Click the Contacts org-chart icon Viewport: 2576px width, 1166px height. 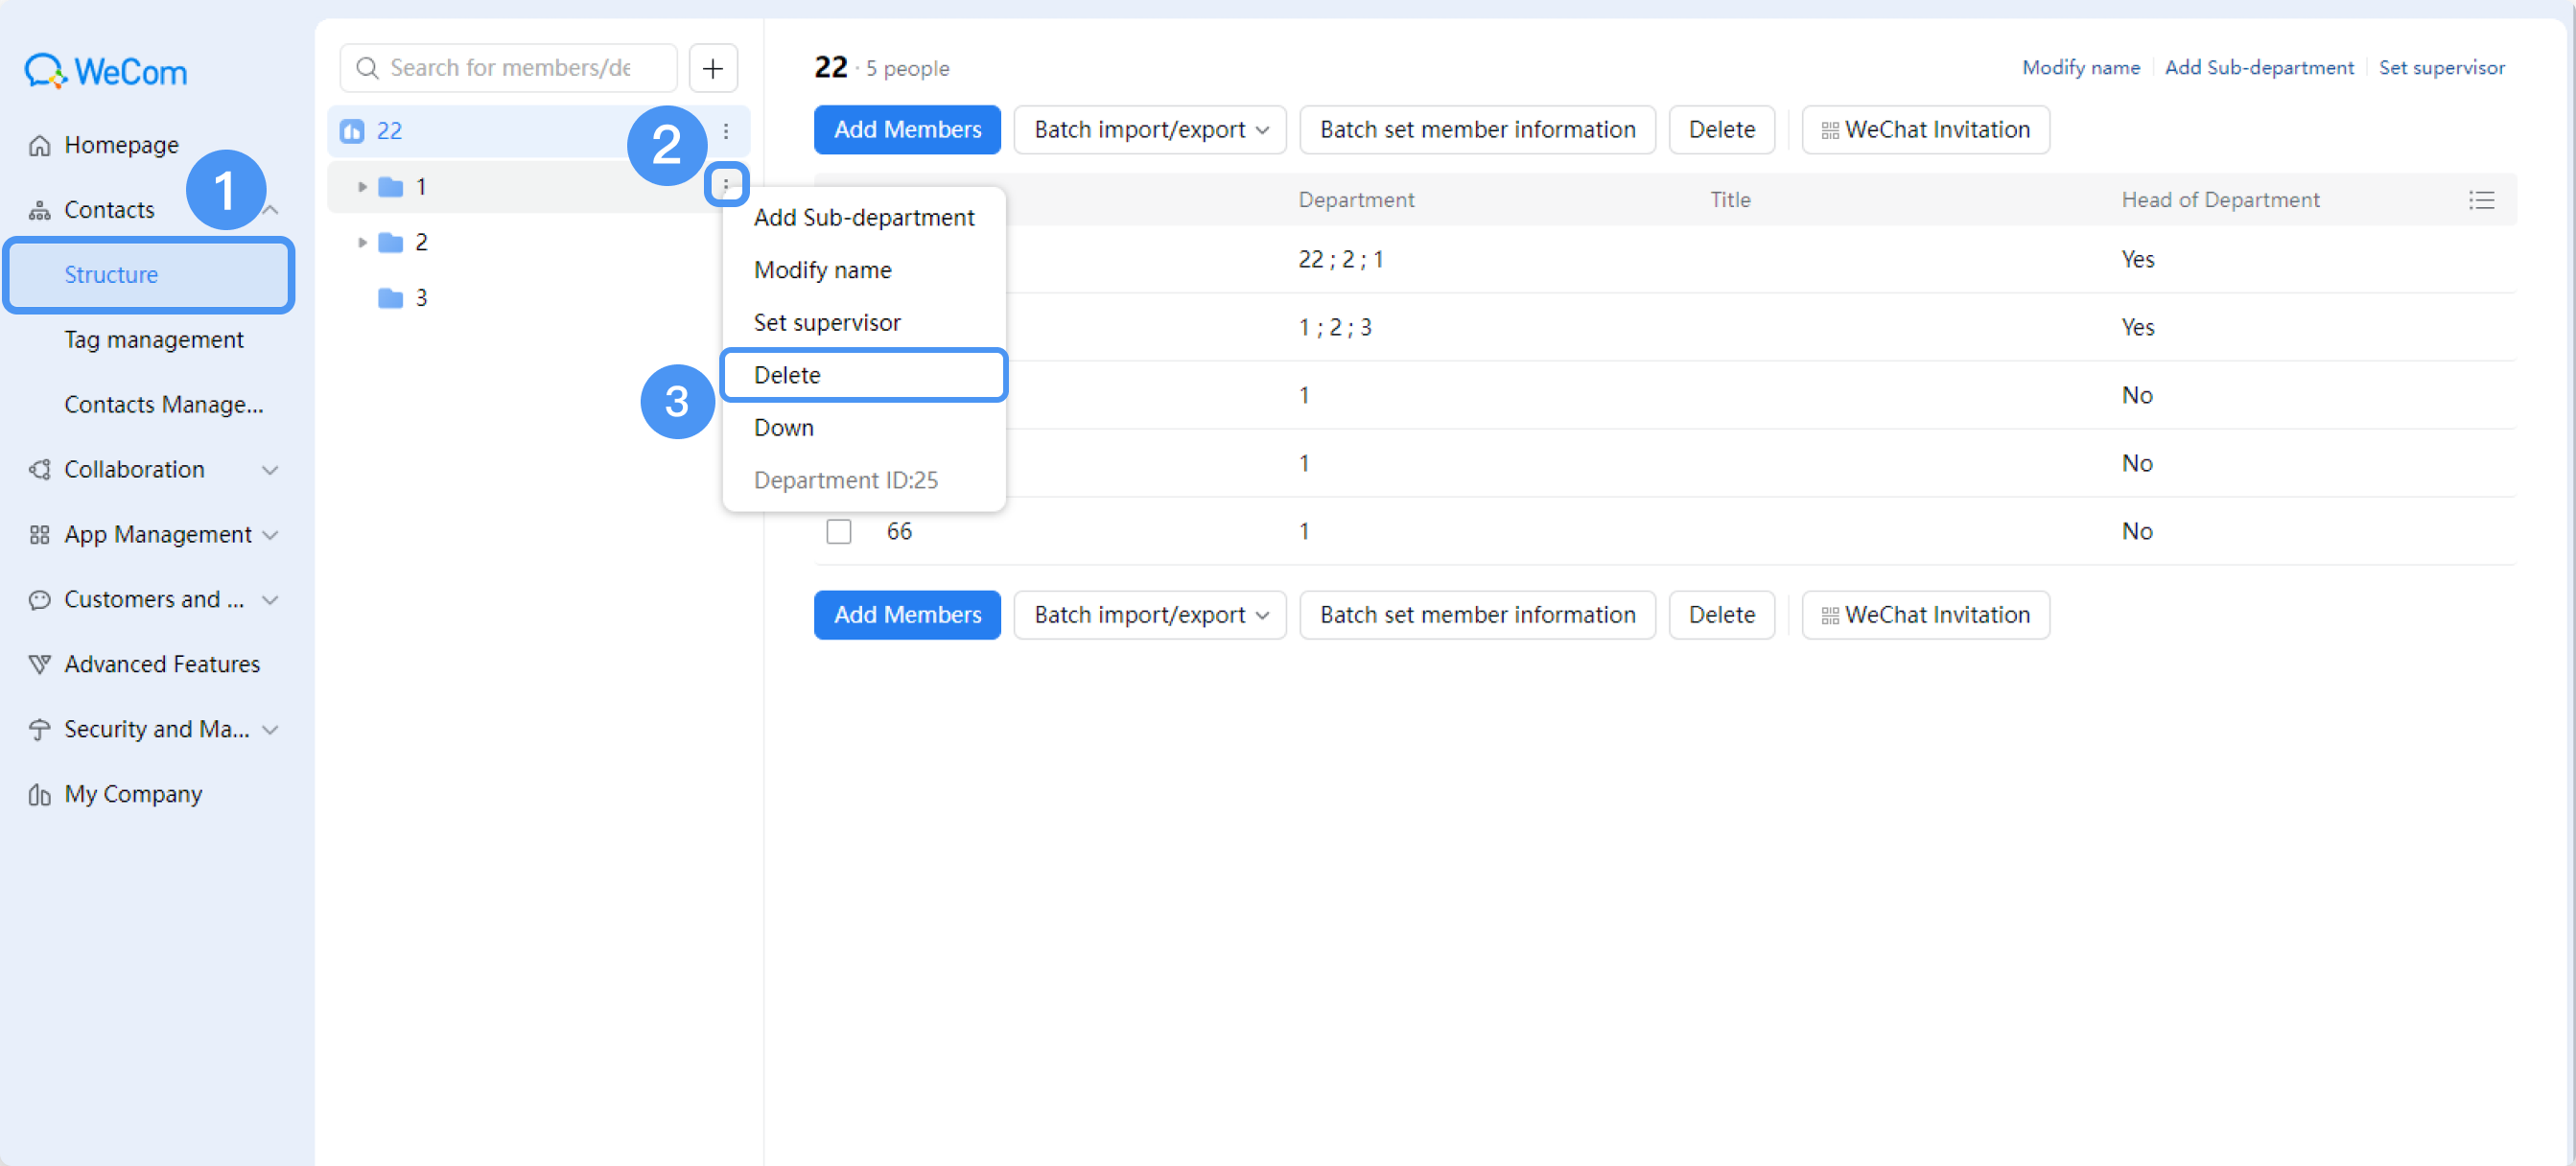[x=39, y=210]
